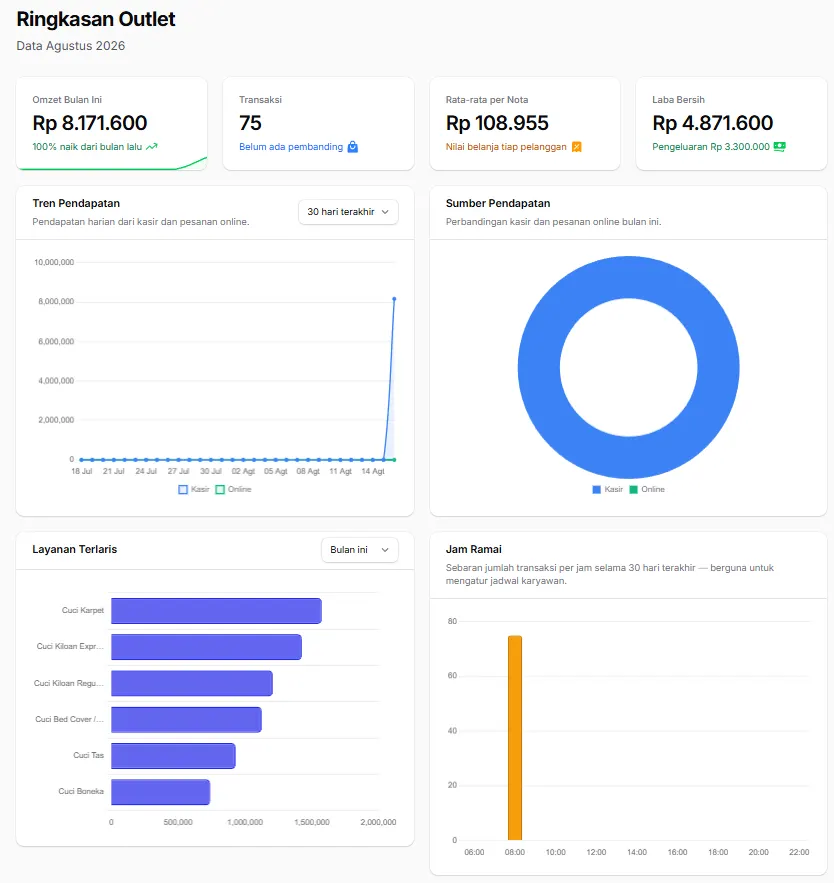Click the Omzet Bulan Ini label

point(67,100)
